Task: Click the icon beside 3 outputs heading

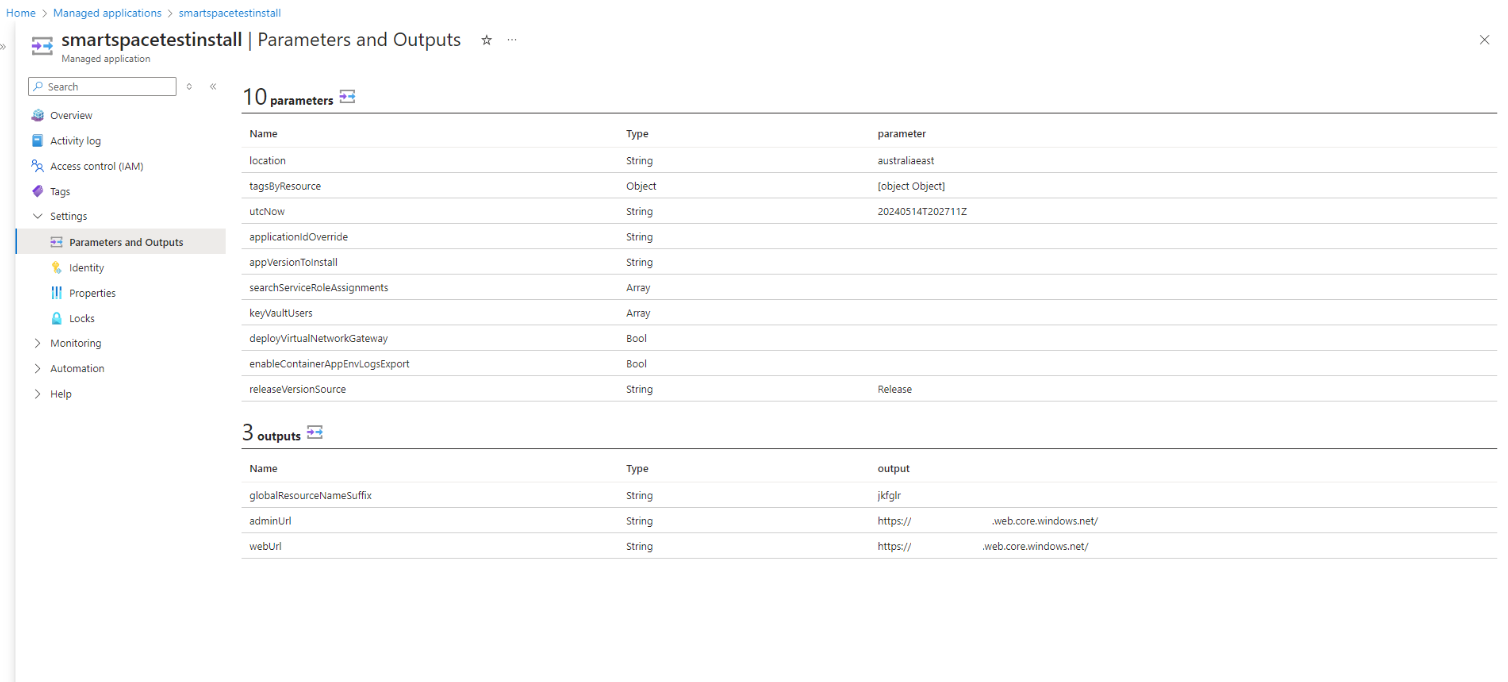Action: [x=315, y=432]
